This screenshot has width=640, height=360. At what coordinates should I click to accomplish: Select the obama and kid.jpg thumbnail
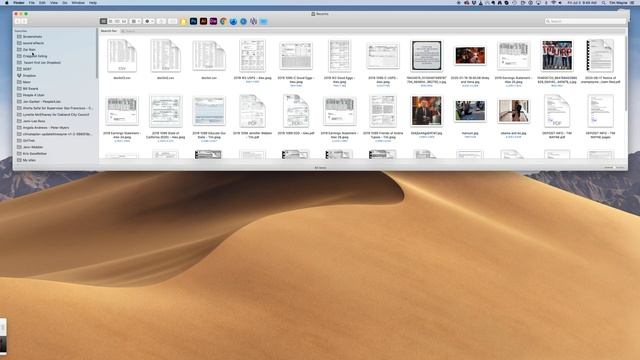513,111
